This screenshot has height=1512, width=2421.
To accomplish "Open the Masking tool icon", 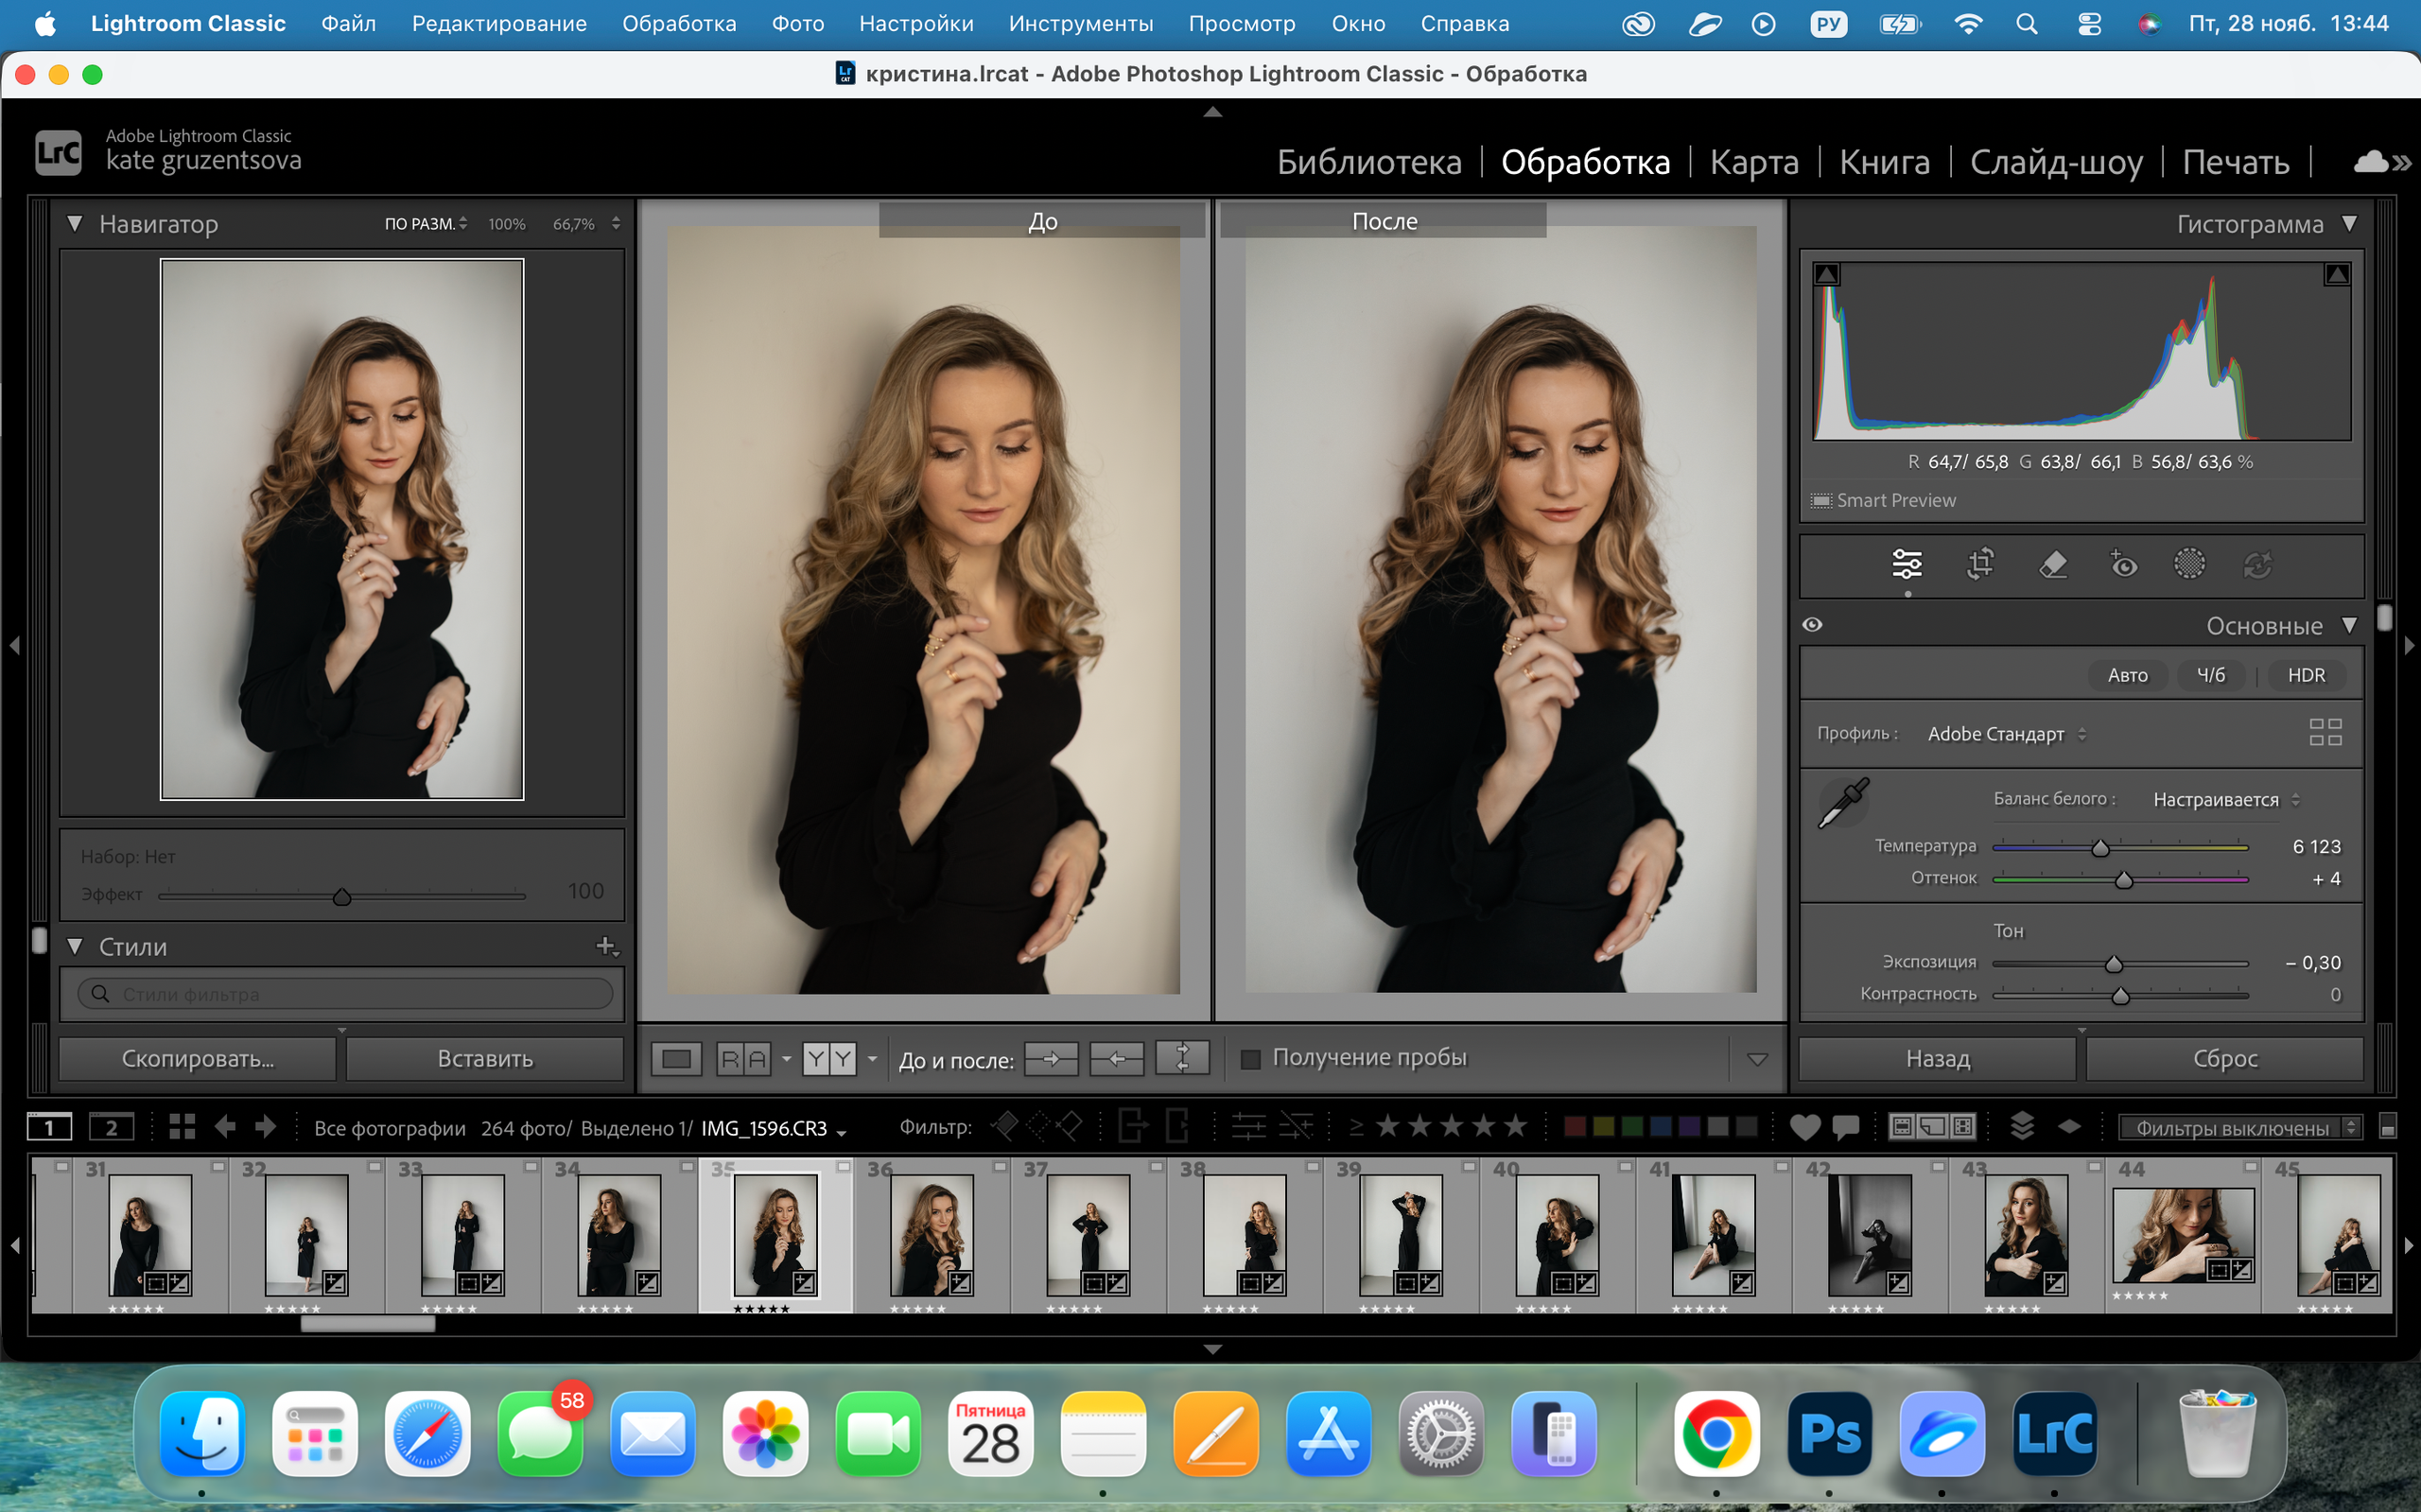I will pyautogui.click(x=2189, y=564).
